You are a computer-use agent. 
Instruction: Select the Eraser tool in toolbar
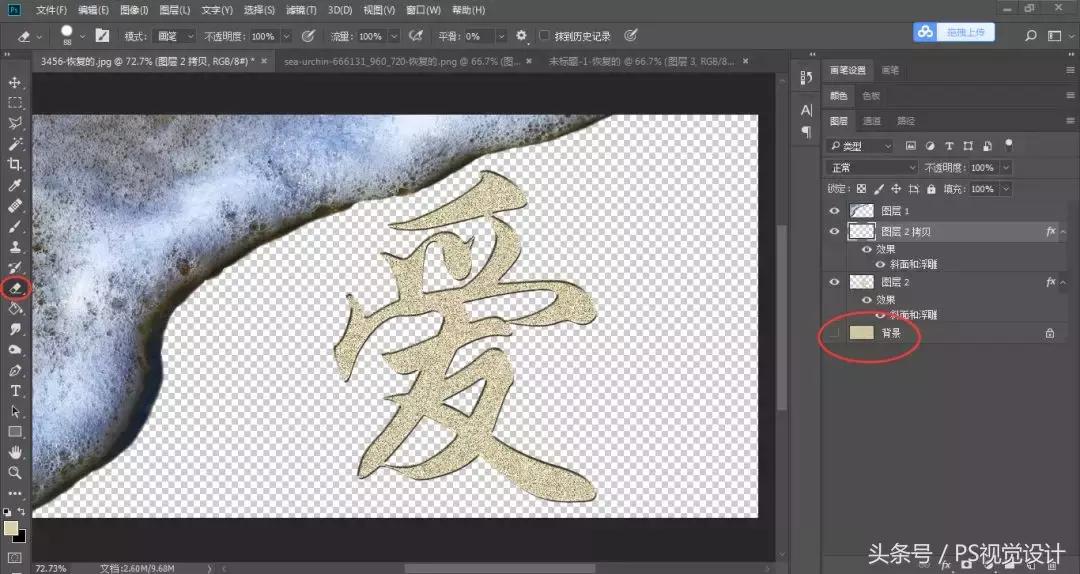[x=16, y=288]
